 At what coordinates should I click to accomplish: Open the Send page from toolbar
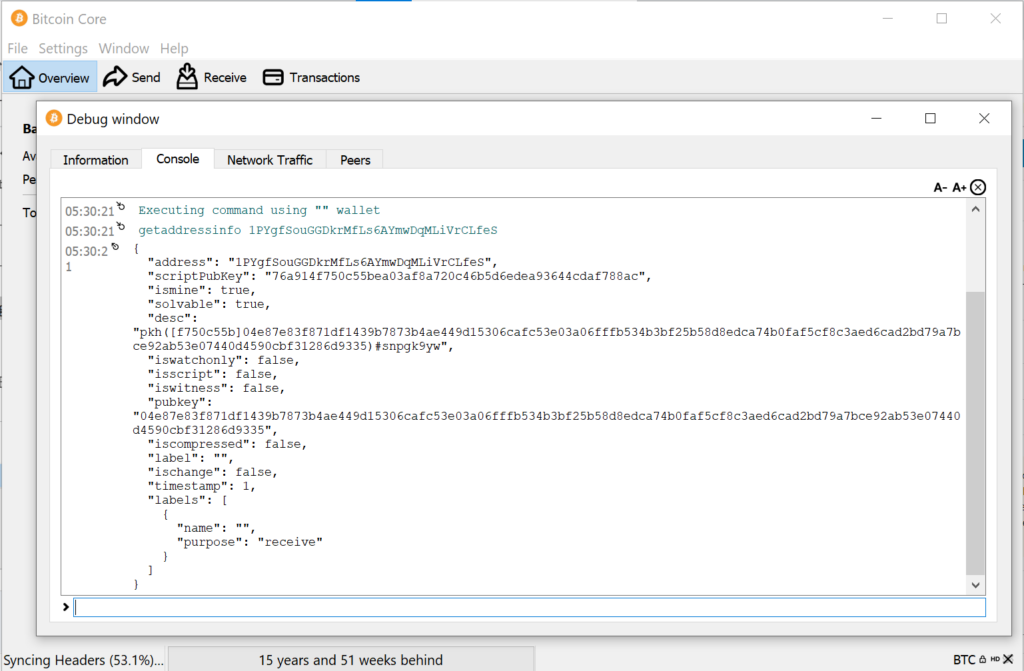click(x=132, y=77)
